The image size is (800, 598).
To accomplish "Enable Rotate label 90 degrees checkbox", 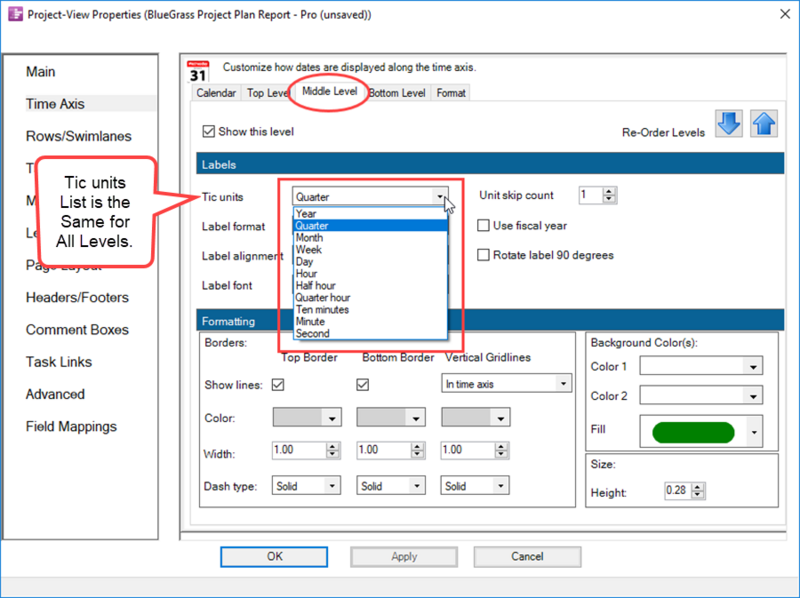I will pyautogui.click(x=483, y=255).
